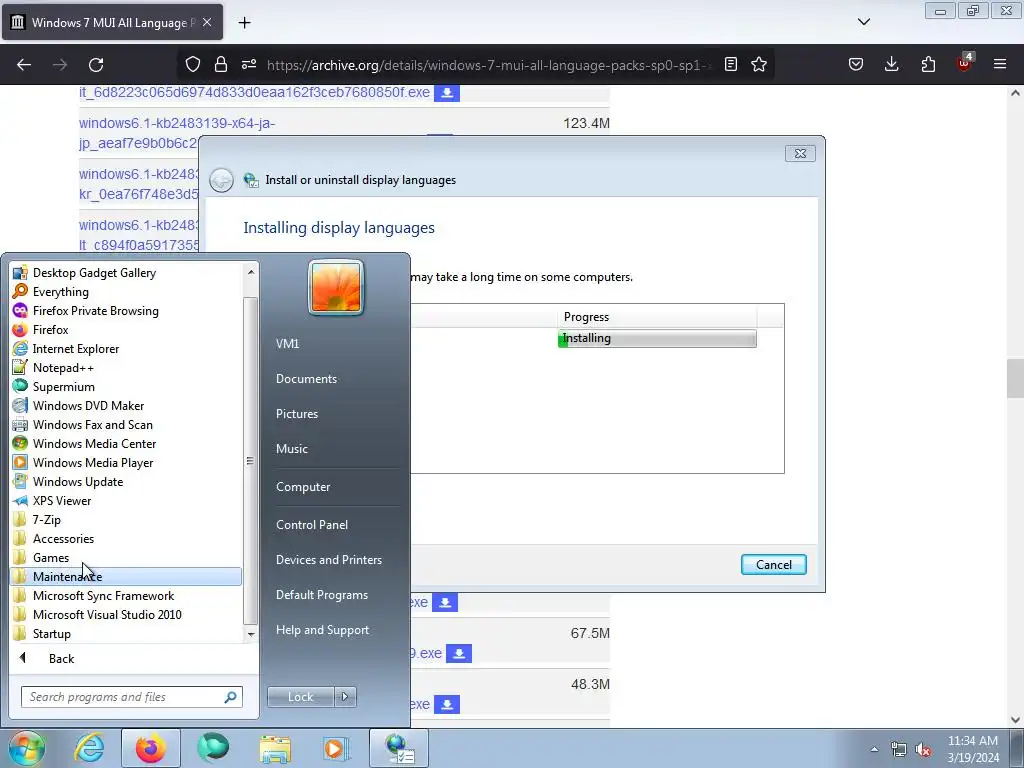This screenshot has height=768, width=1024.
Task: Open a new Firefox tab
Action: 244,23
